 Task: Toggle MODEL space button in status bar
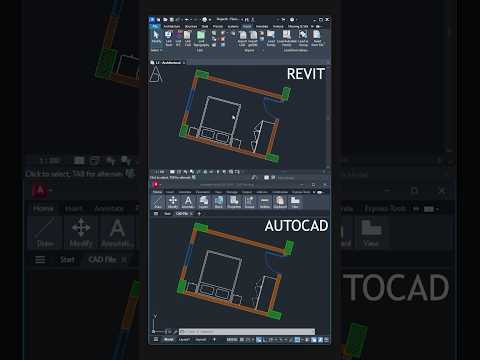pos(232,340)
